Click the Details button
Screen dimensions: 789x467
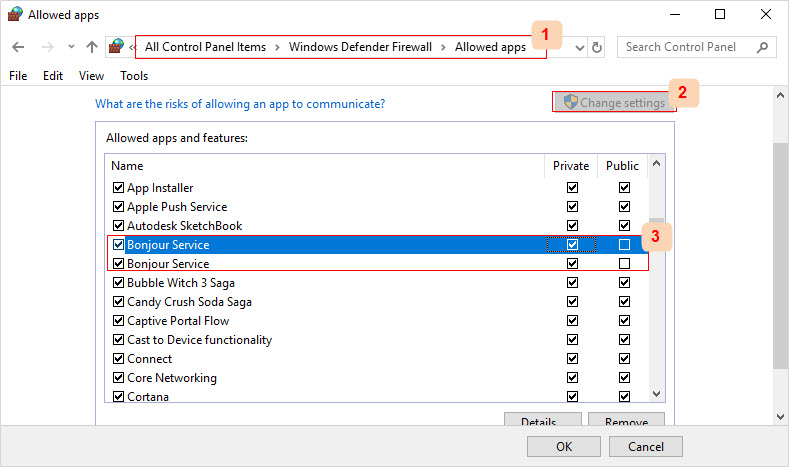point(543,420)
